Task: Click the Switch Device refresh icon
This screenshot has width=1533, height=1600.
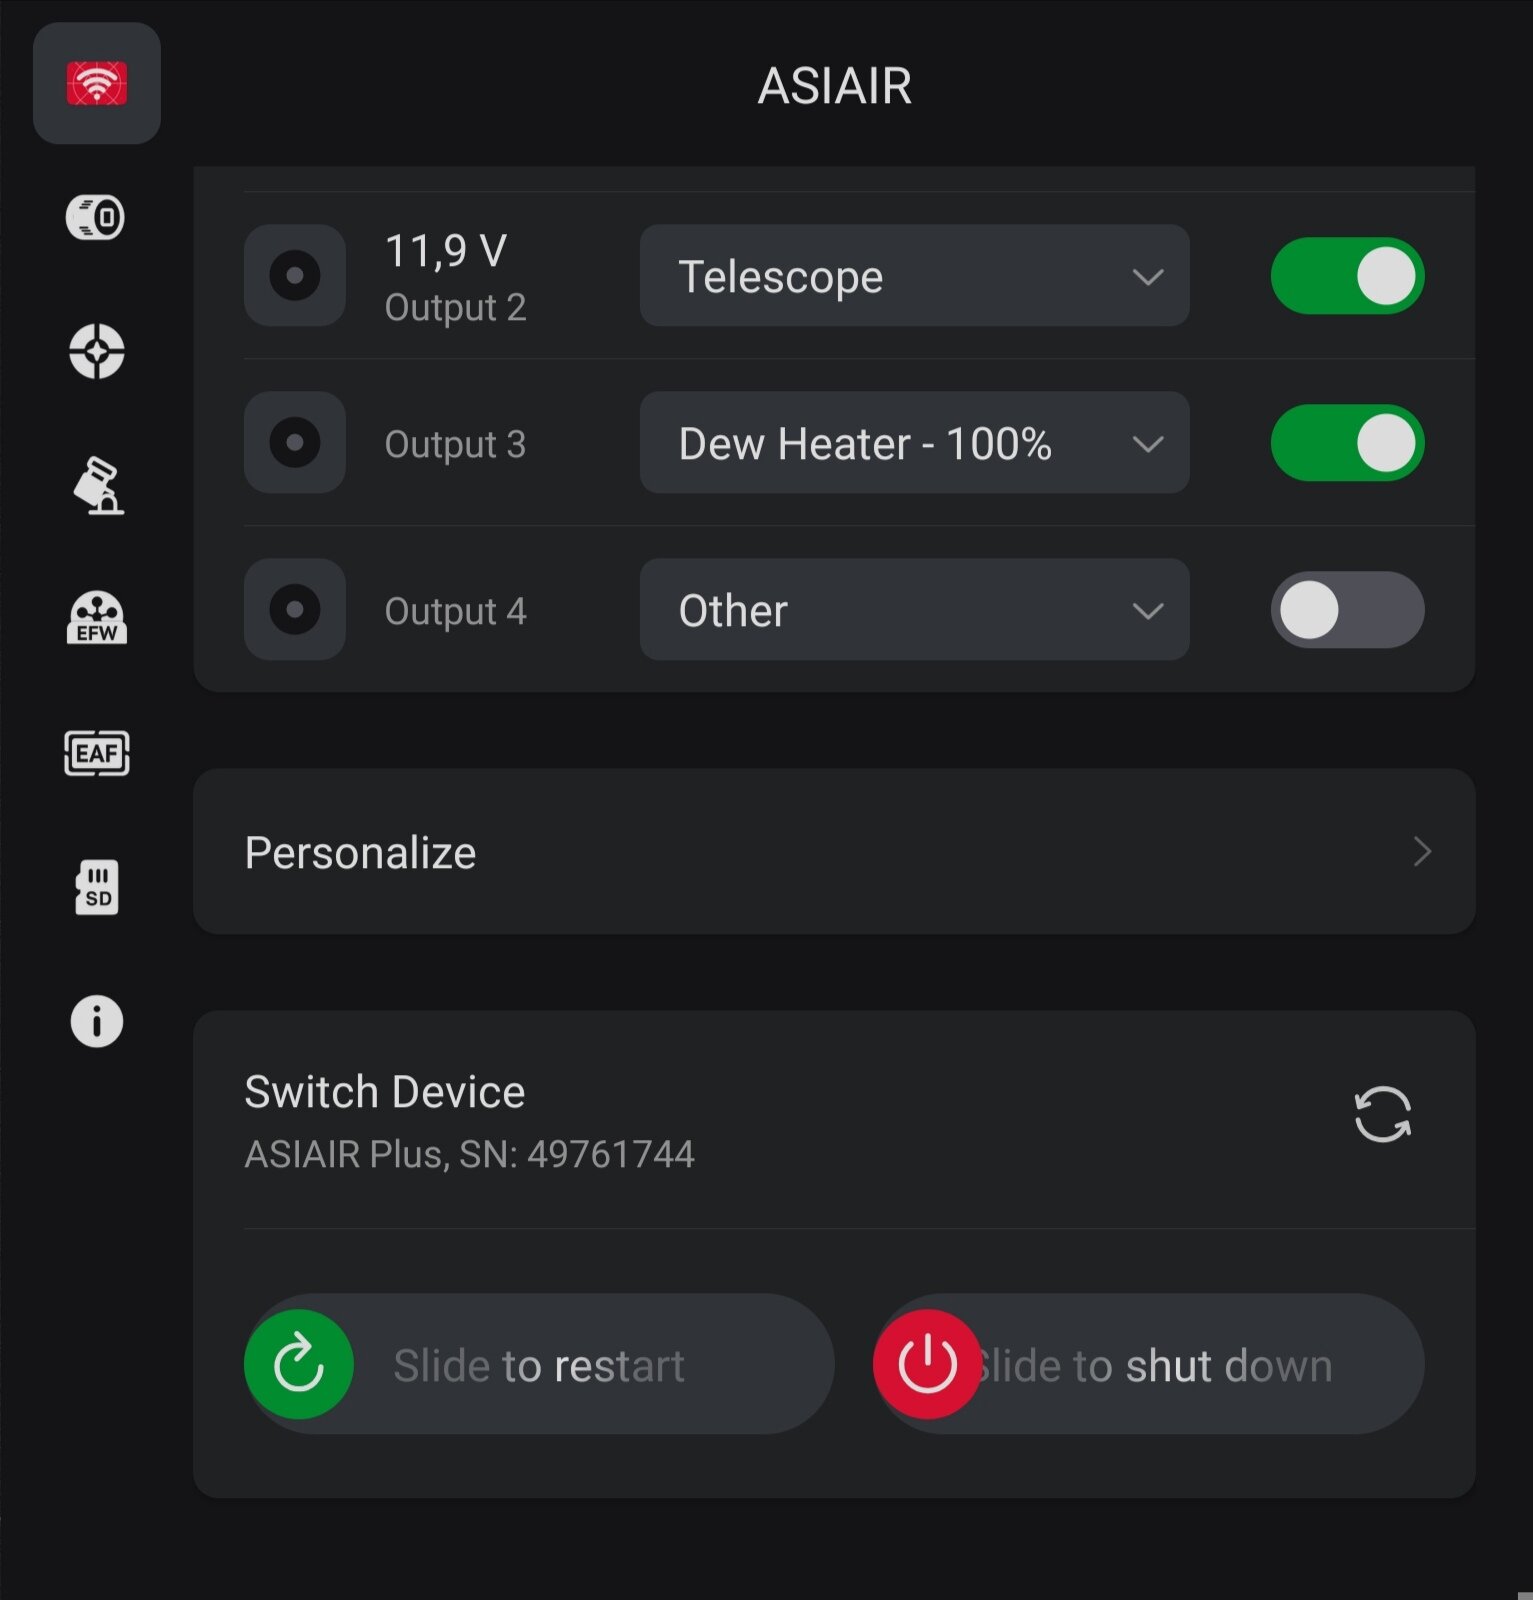Action: coord(1382,1114)
